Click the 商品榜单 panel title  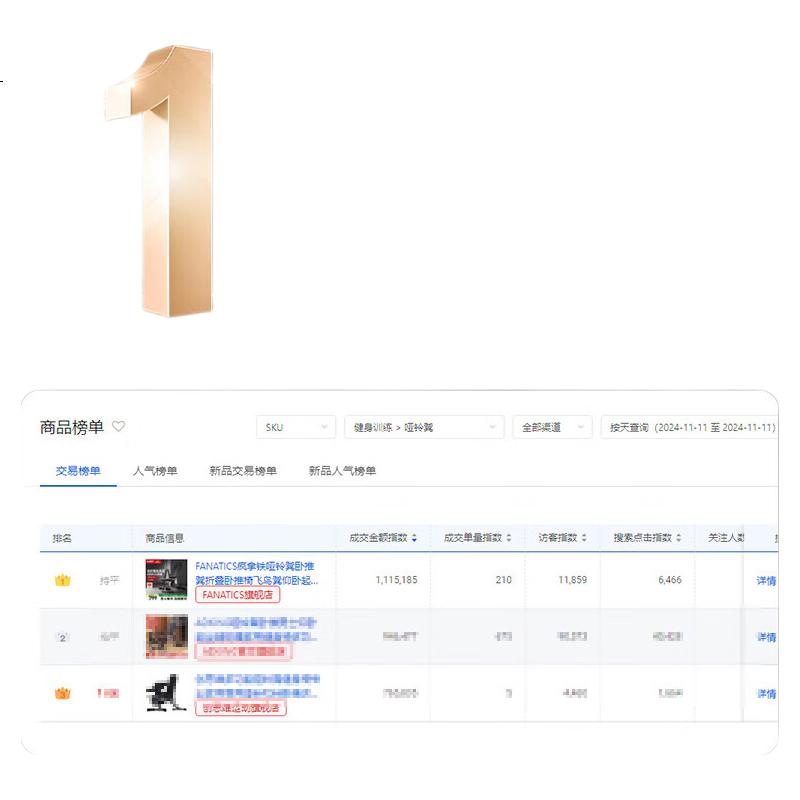click(72, 427)
